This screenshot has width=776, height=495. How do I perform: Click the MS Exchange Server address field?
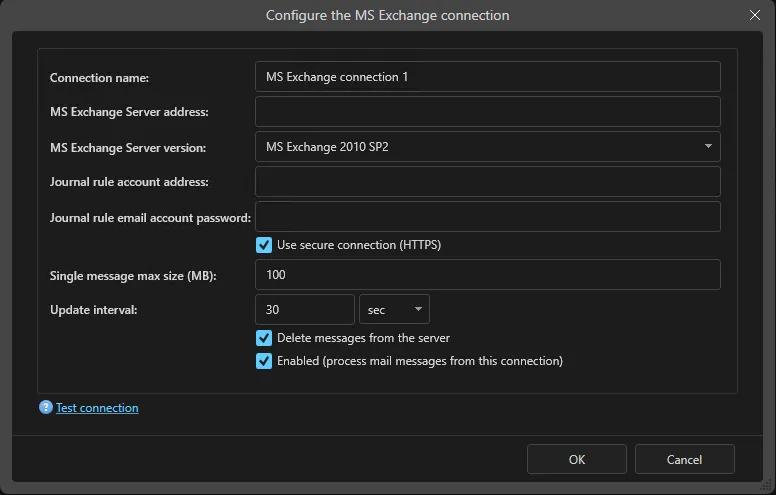(487, 111)
